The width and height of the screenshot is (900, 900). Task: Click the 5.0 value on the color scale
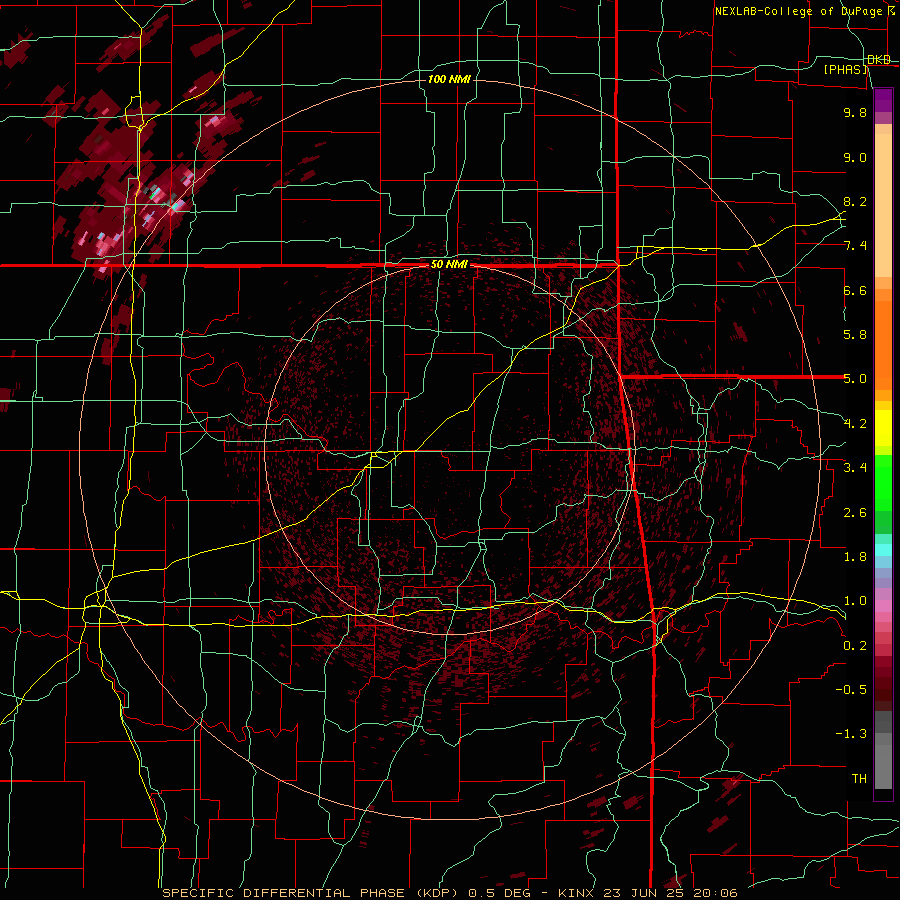(x=855, y=379)
